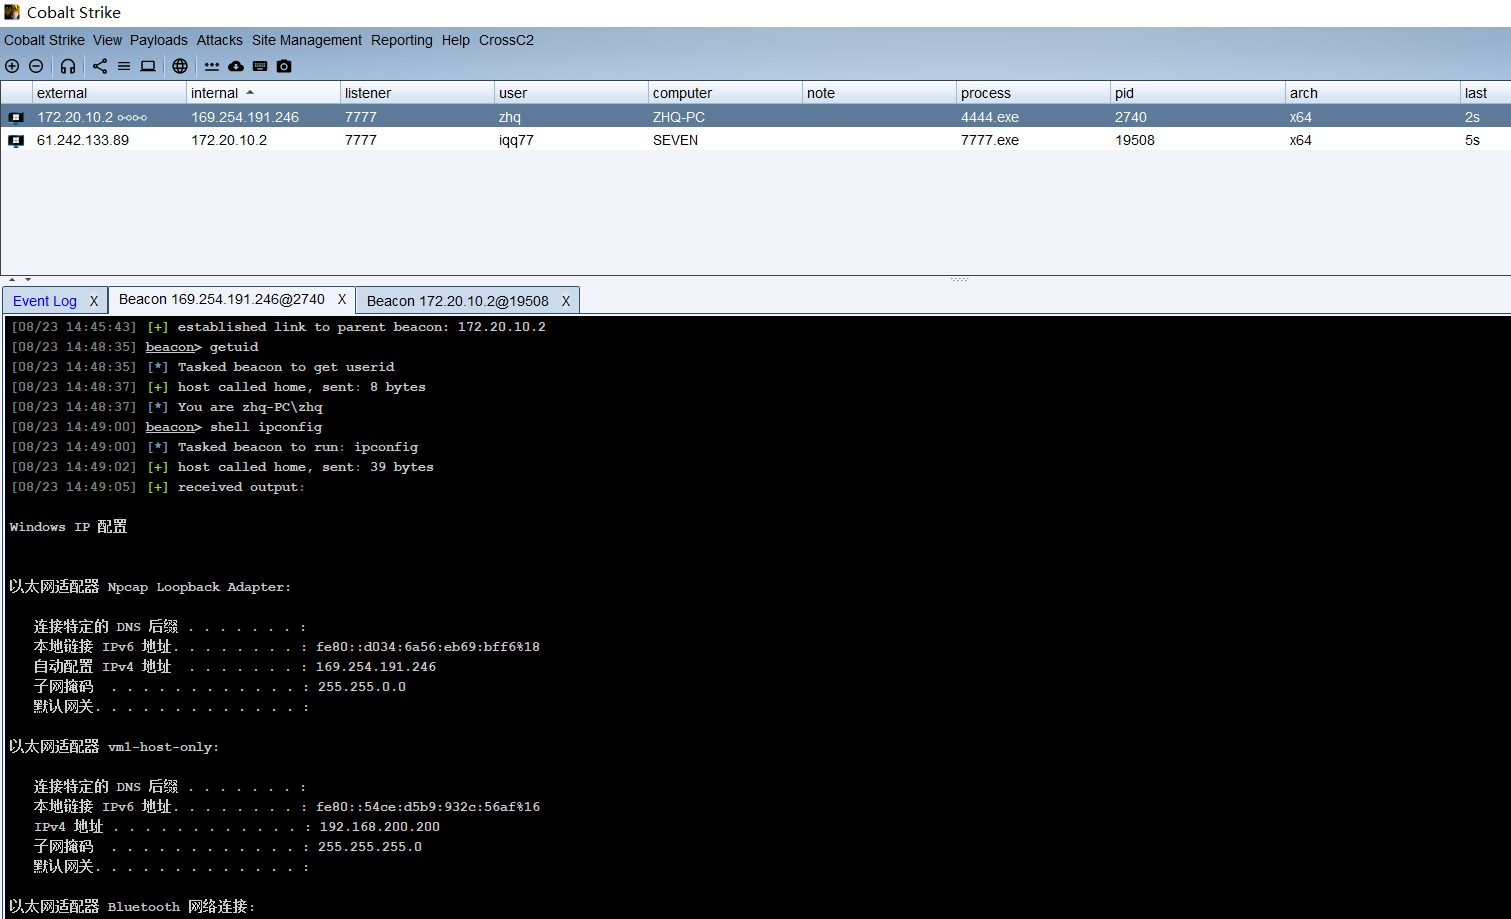Screen dimensions: 1511x919
Task: Sort sessions by note column
Action: click(879, 93)
